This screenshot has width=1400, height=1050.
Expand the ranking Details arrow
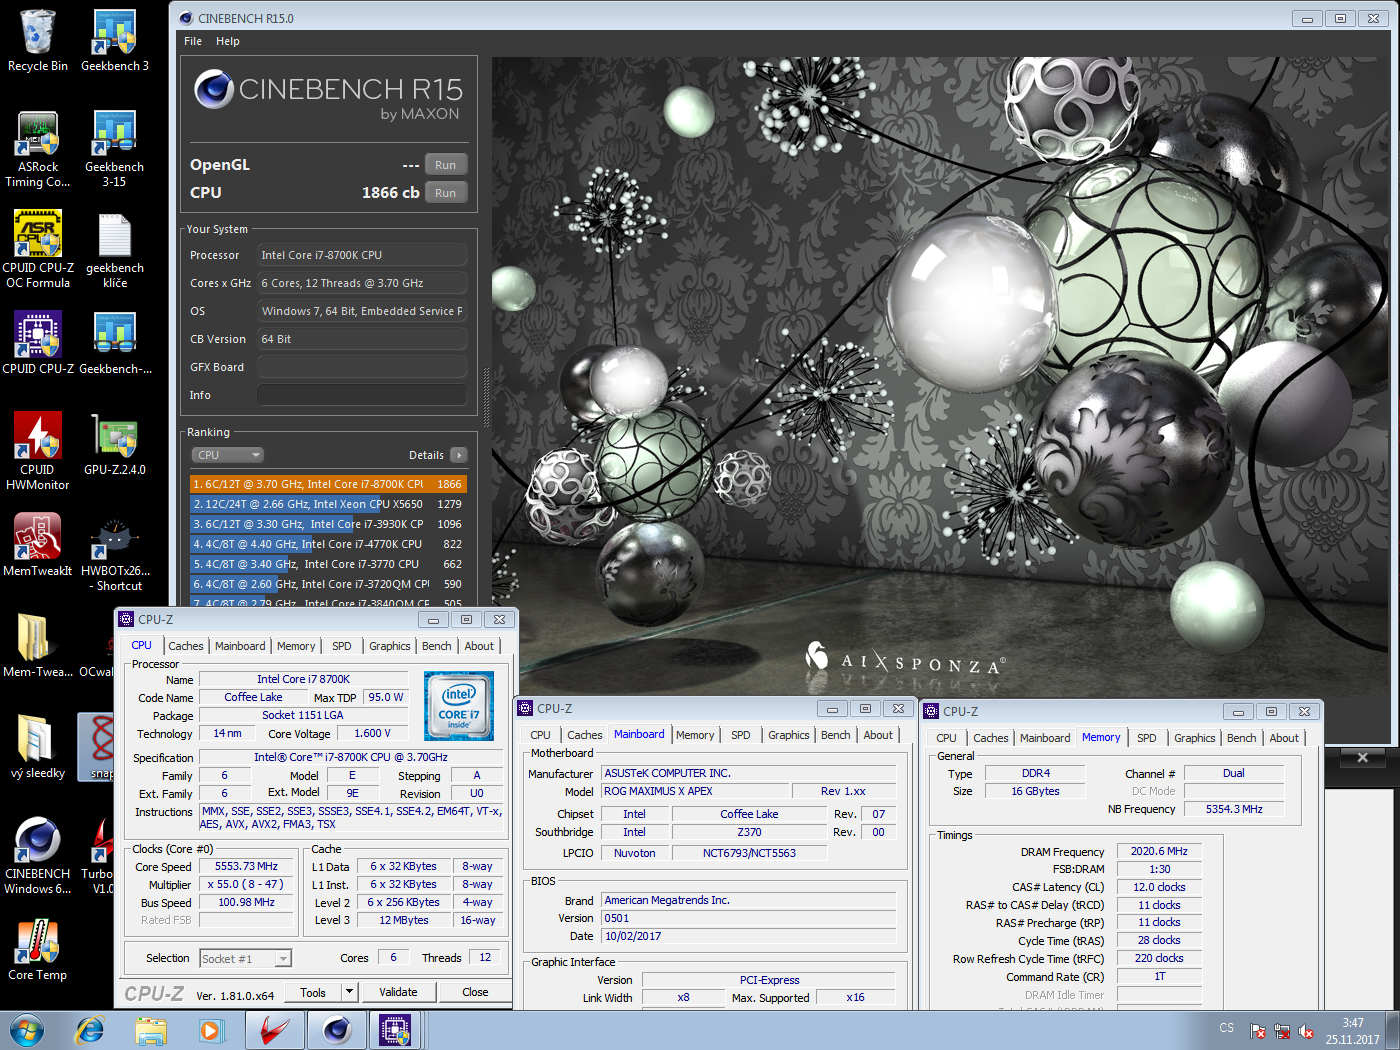(x=459, y=455)
